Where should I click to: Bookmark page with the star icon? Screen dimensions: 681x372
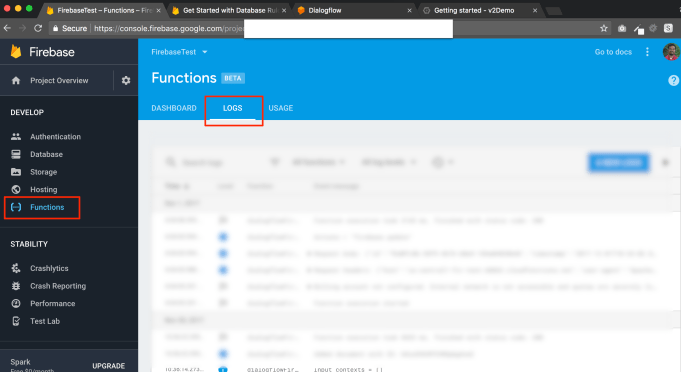coord(604,28)
